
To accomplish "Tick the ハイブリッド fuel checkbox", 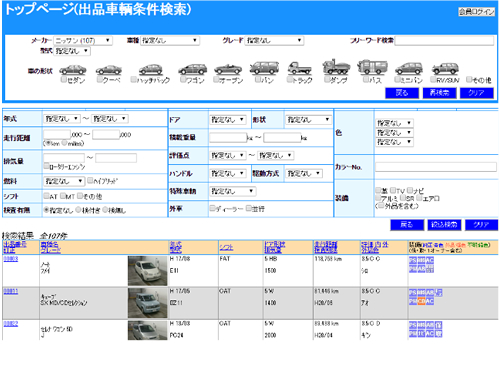I will pos(90,180).
